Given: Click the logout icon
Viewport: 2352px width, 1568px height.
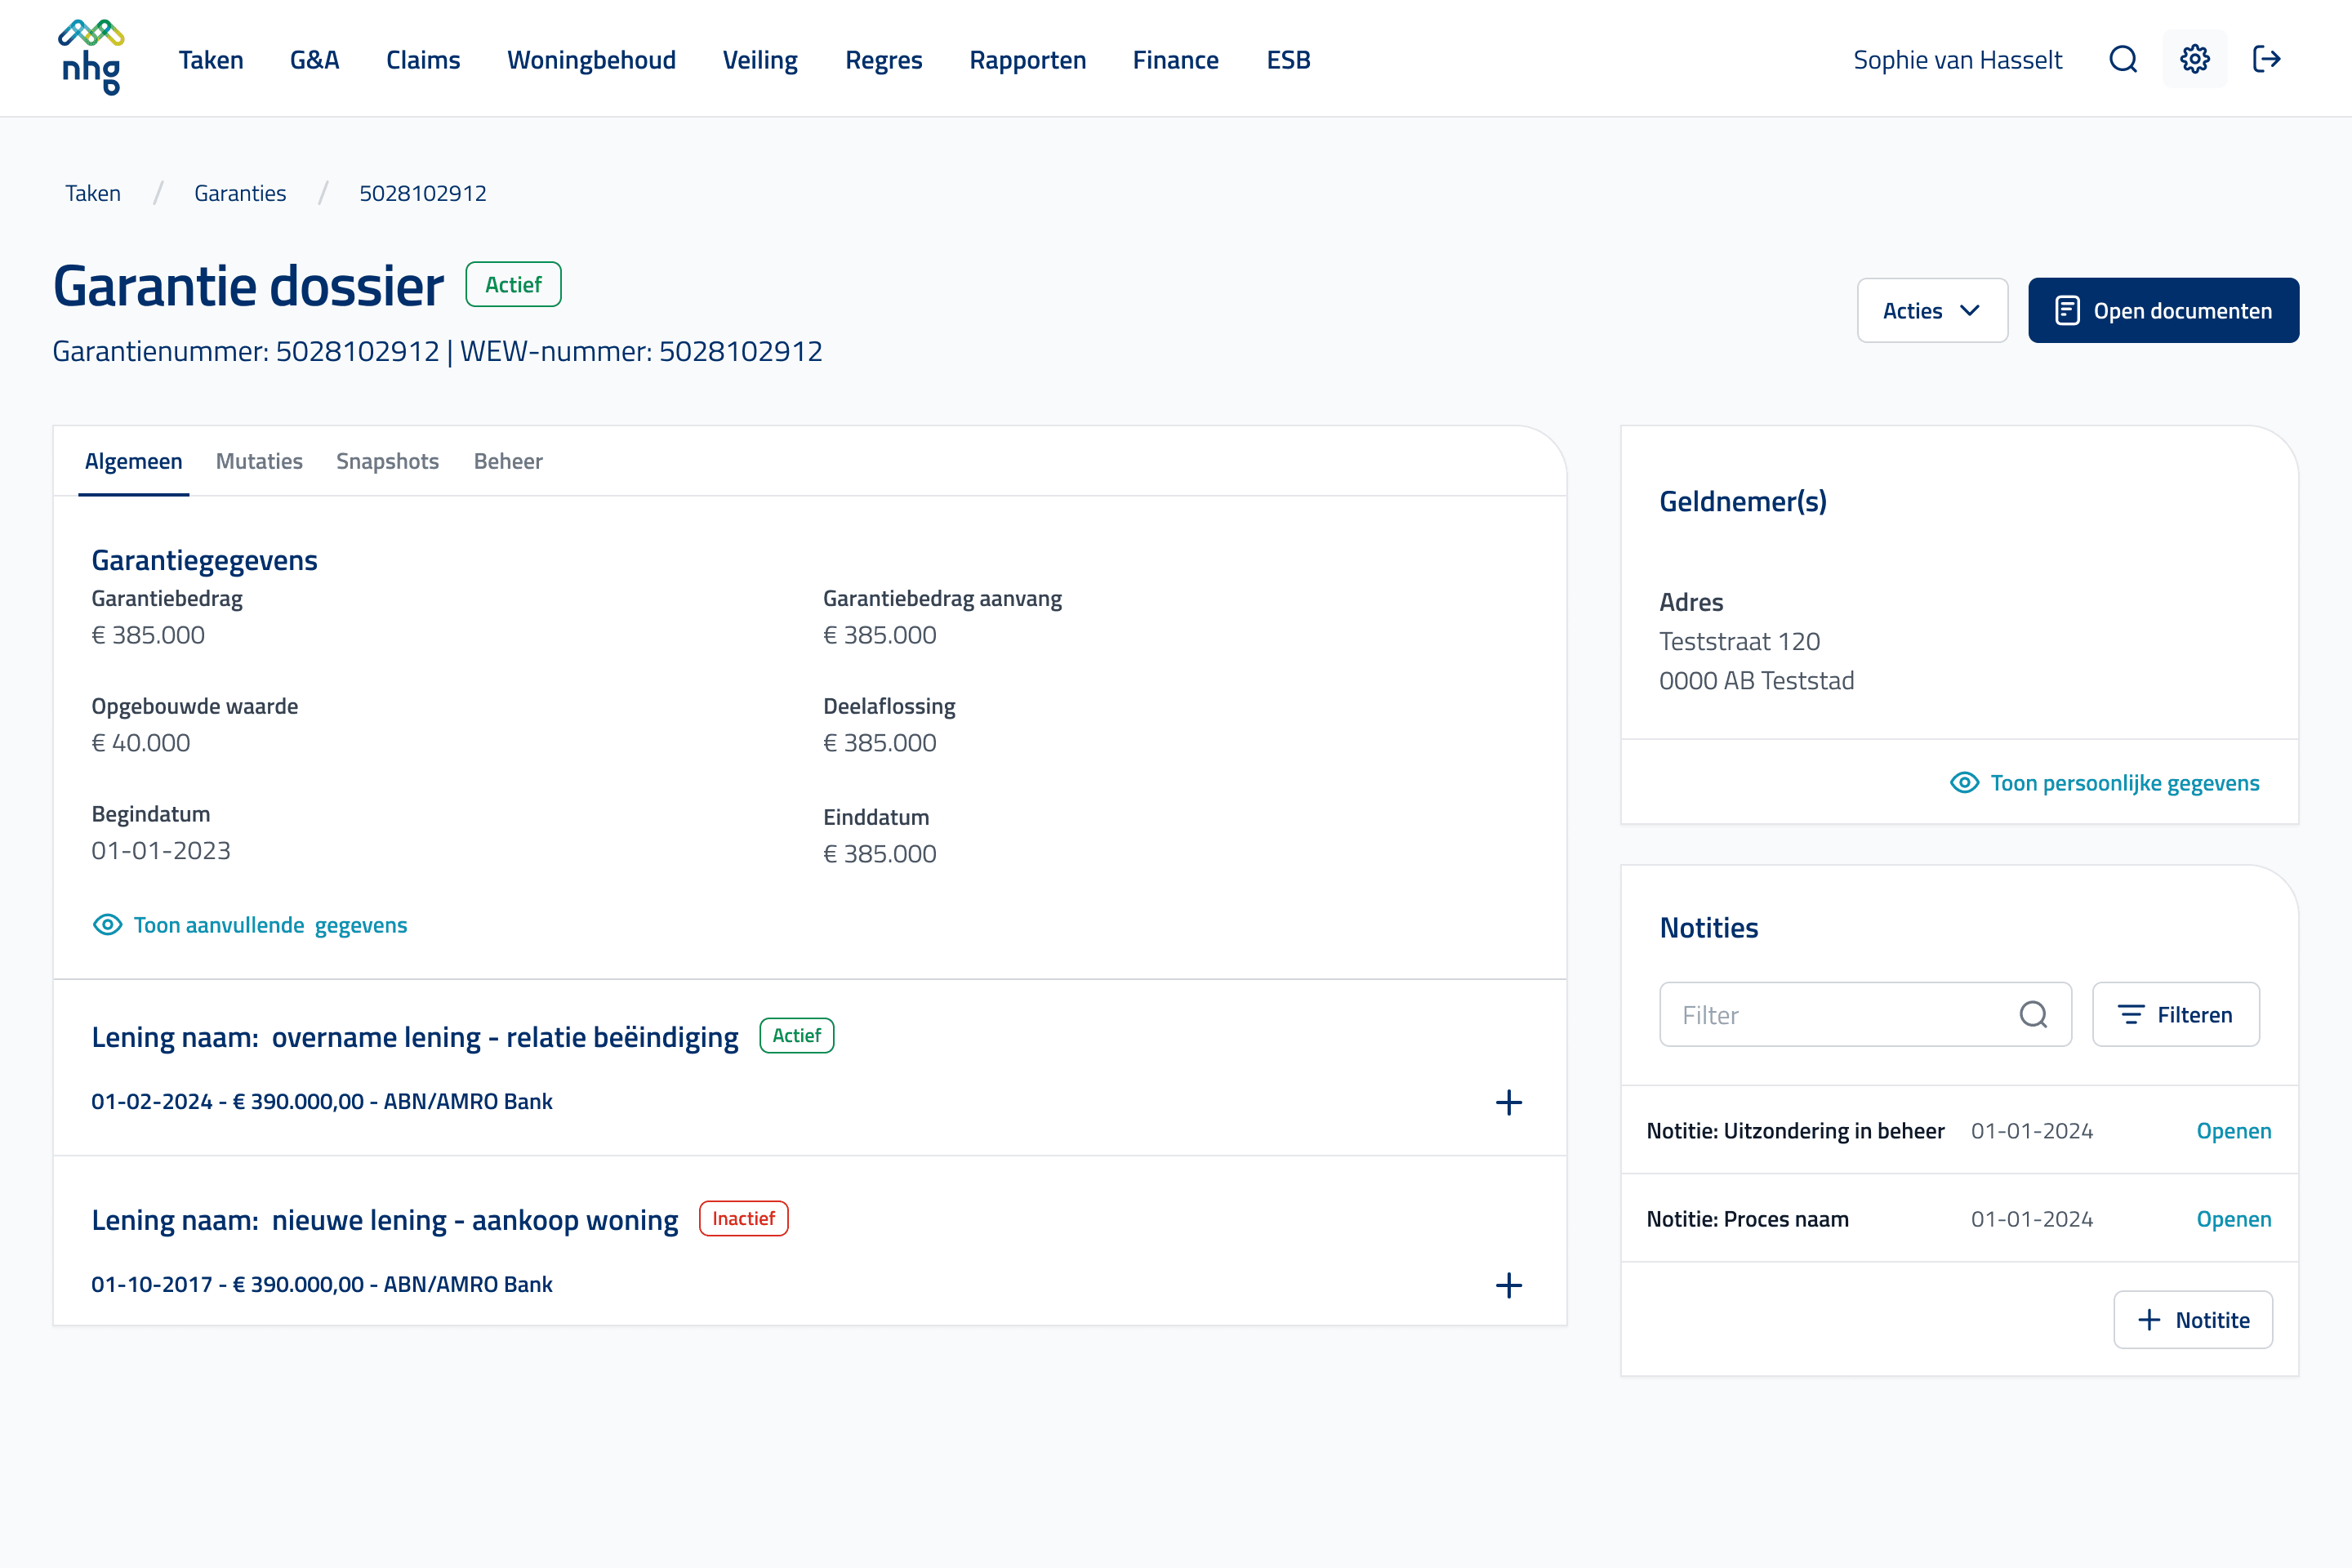Looking at the screenshot, I should click(2266, 59).
